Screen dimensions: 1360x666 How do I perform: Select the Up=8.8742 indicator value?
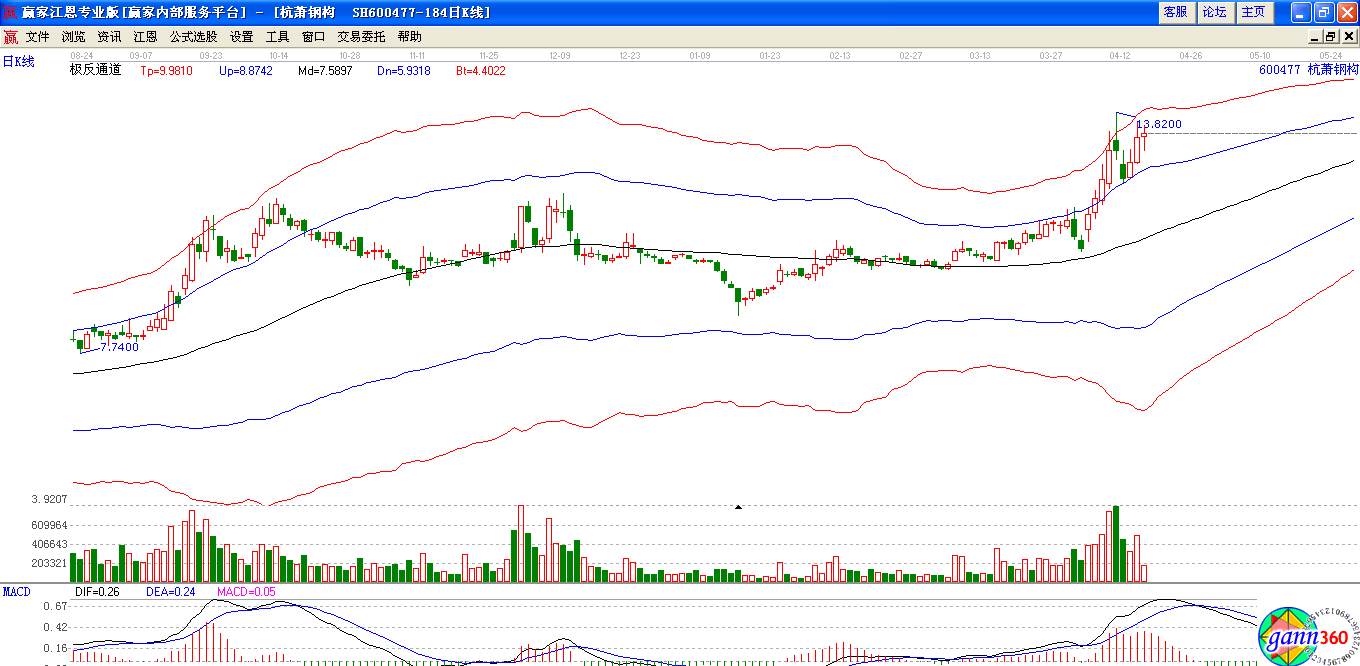click(x=245, y=71)
